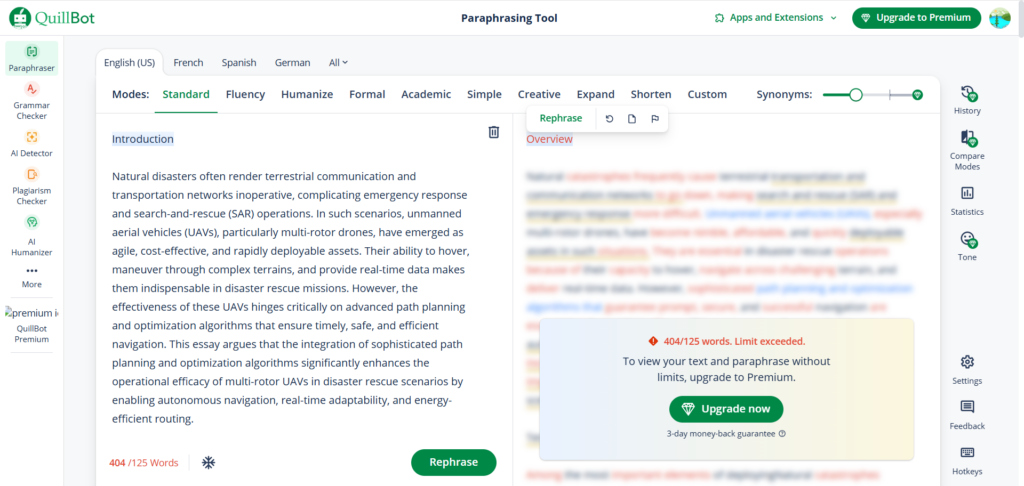
Task: Click the Upgrade now button
Action: click(x=726, y=410)
